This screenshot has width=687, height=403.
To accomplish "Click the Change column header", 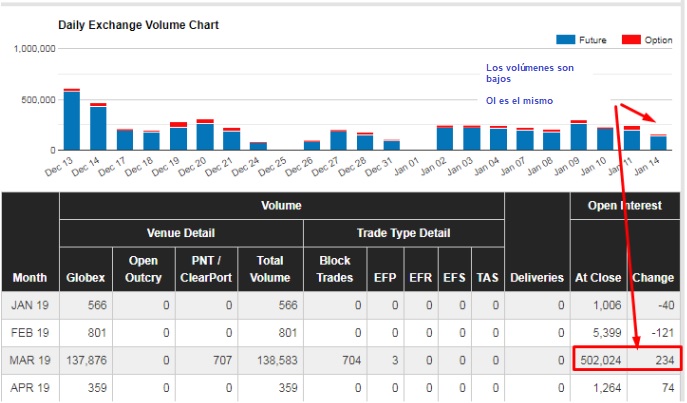I will pos(653,278).
